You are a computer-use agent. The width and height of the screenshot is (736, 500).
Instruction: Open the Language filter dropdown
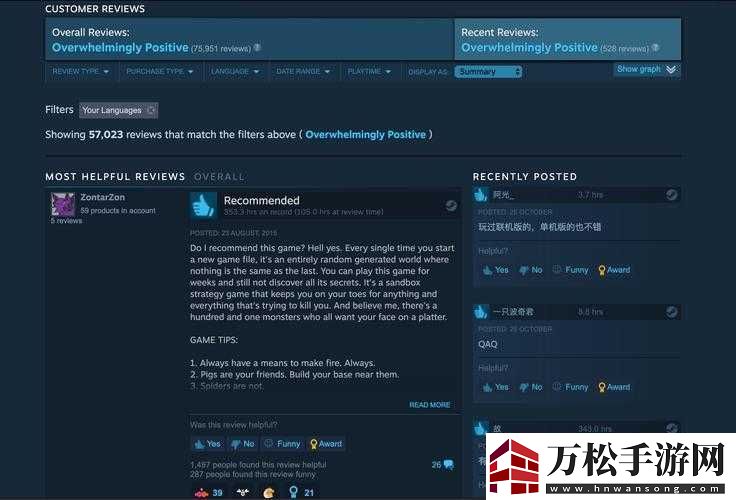tap(235, 72)
